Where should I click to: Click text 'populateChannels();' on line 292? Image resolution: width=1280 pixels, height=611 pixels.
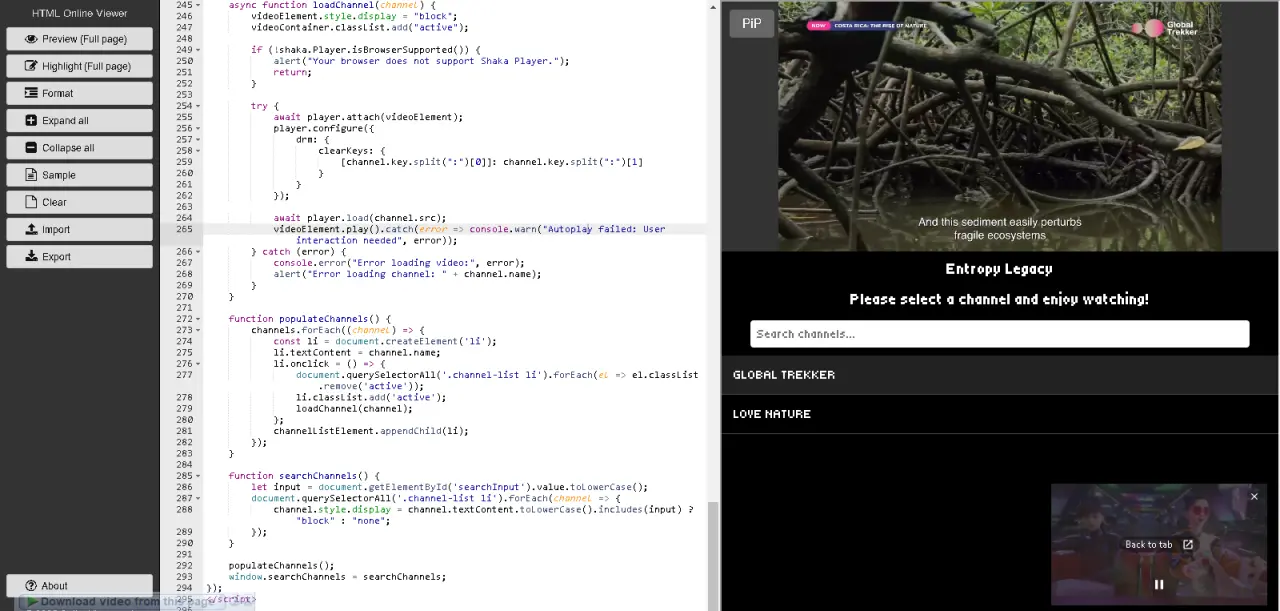pyautogui.click(x=281, y=566)
